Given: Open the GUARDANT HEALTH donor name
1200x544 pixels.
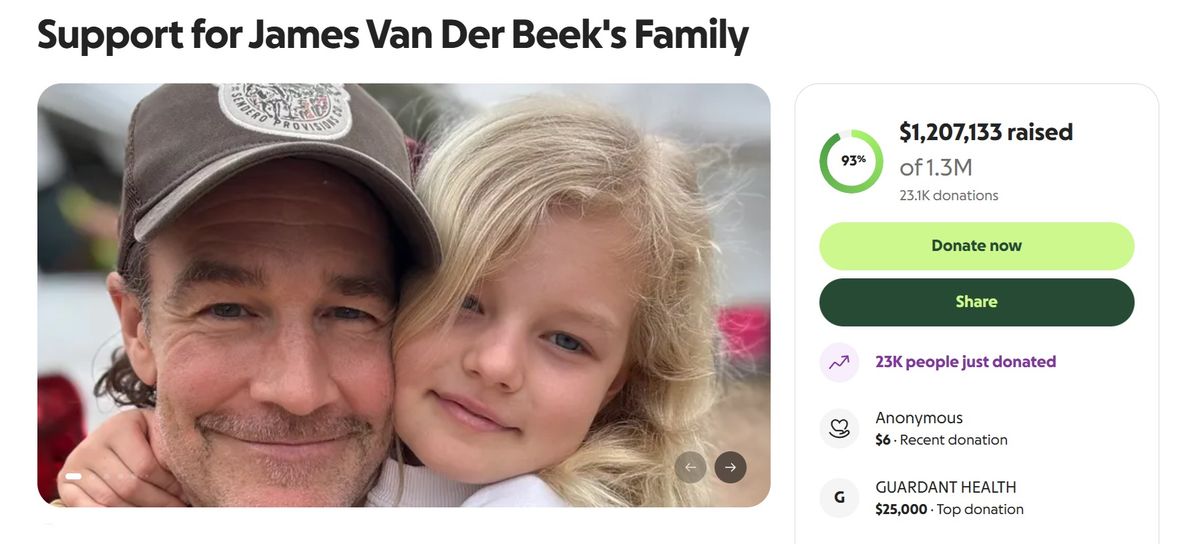Looking at the screenshot, I should (x=945, y=488).
